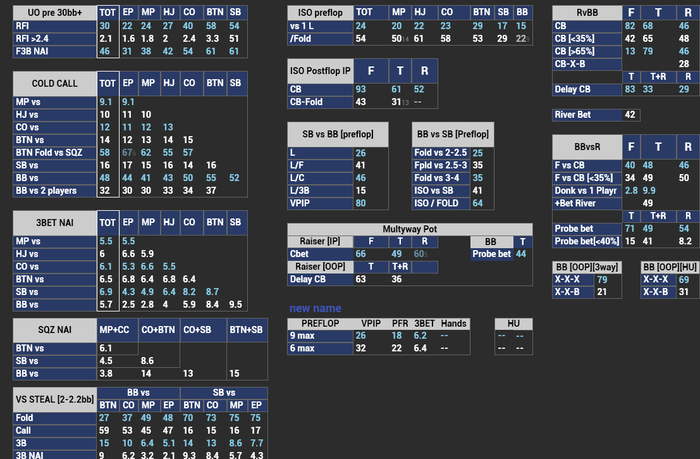700x459 pixels.
Task: Select the 'vs 1 L' row label
Action: 320,26
